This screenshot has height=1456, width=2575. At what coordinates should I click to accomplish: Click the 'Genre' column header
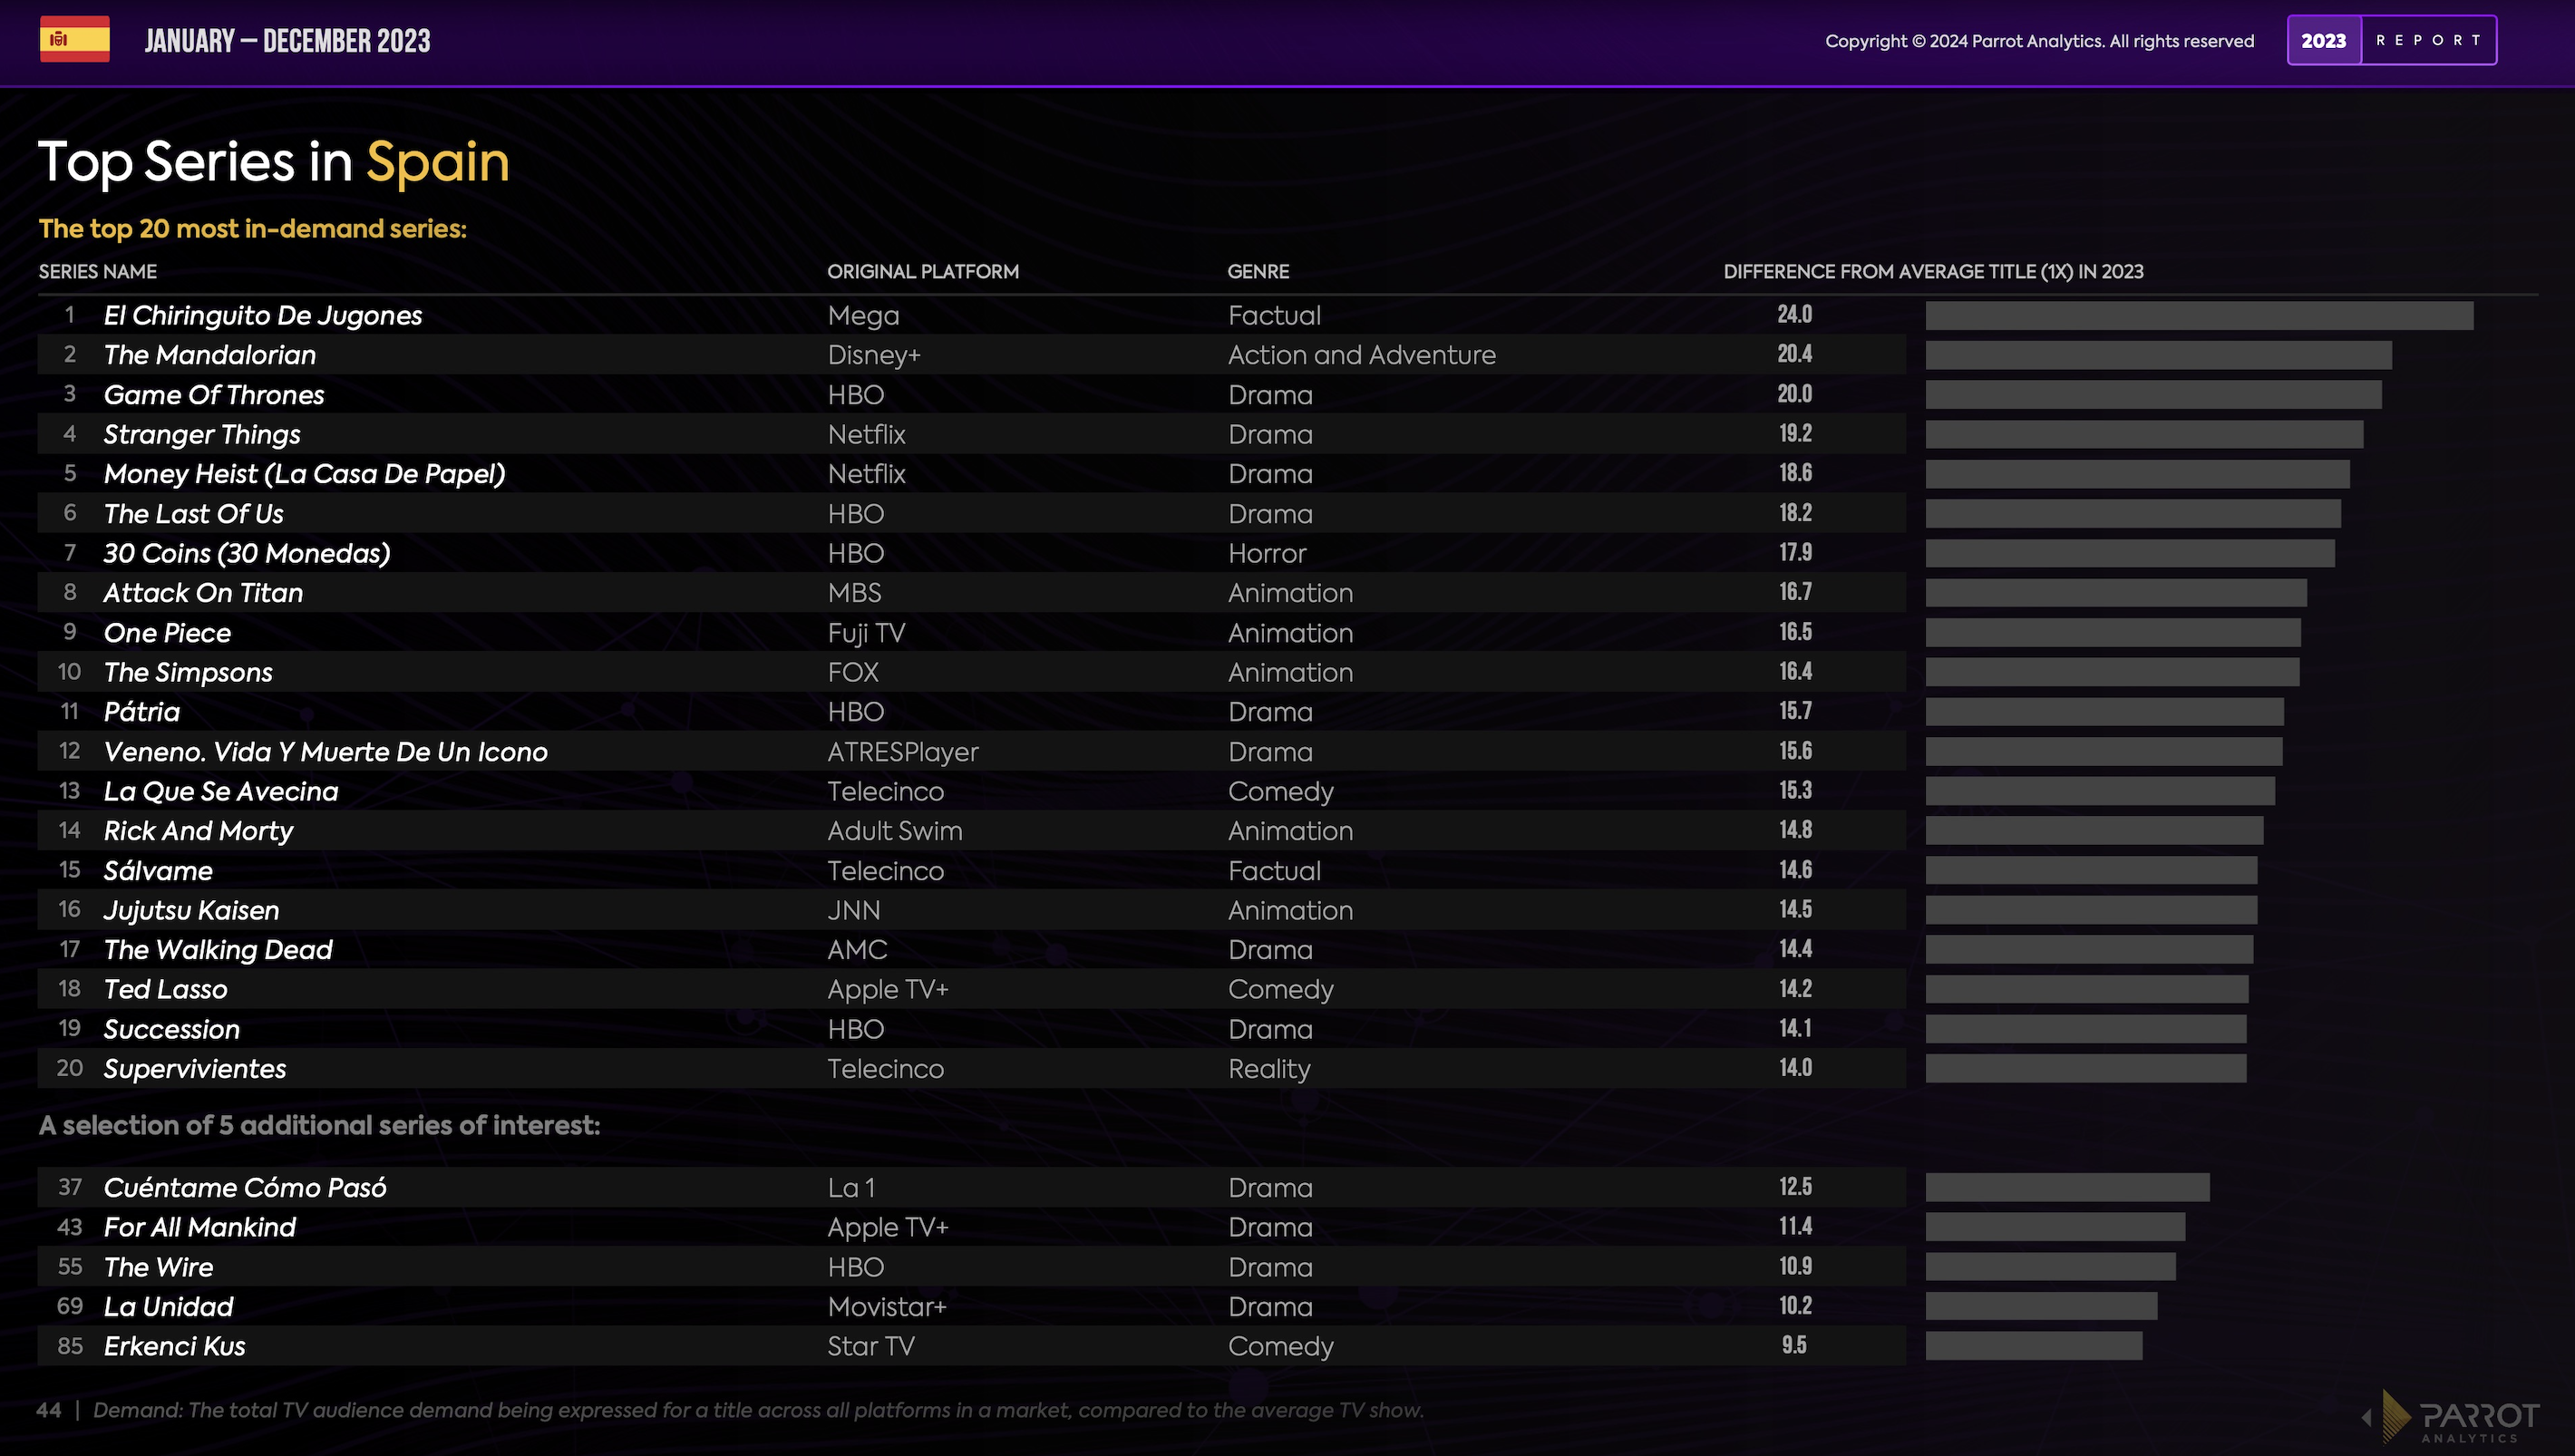tap(1258, 271)
